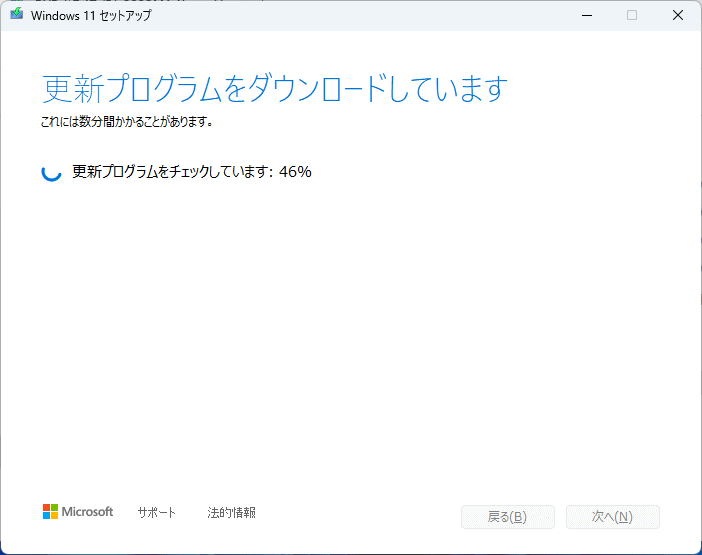This screenshot has width=702, height=555.
Task: Close the Windows 11 setup window
Action: click(678, 15)
